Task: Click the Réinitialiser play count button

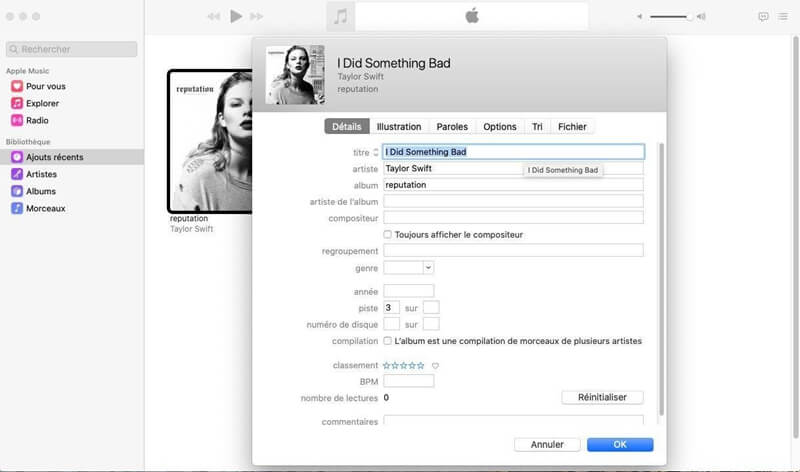Action: click(x=603, y=397)
